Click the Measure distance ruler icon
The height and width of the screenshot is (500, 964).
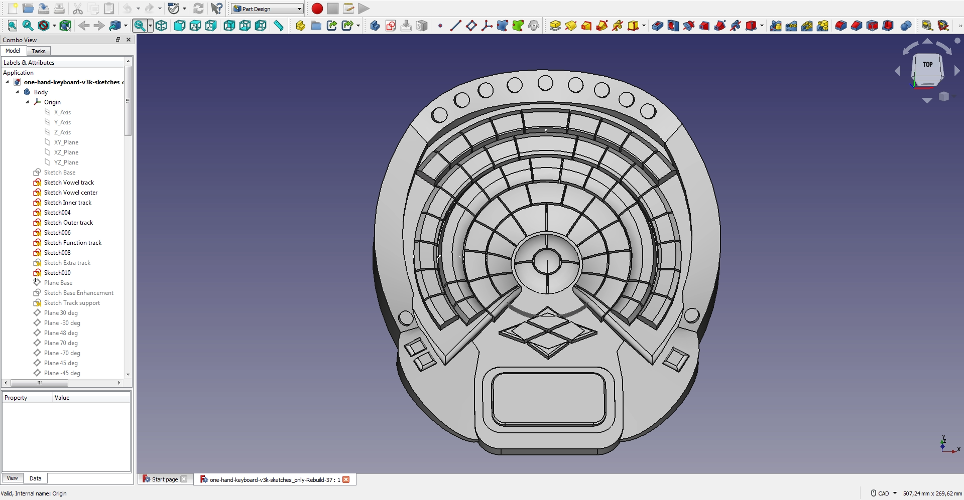tap(278, 25)
